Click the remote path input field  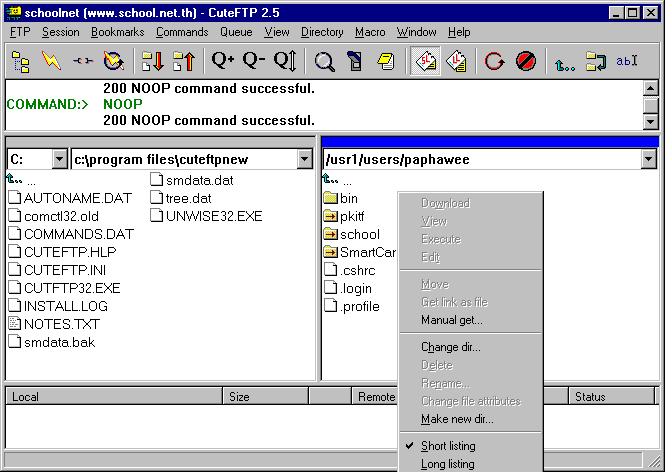[482, 159]
